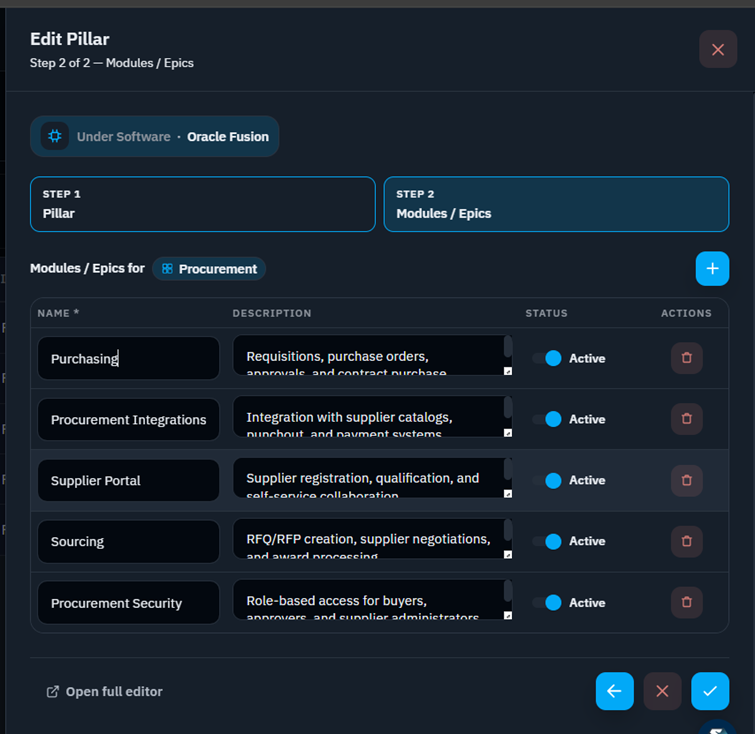Edit the Sourcing name field

tap(129, 541)
